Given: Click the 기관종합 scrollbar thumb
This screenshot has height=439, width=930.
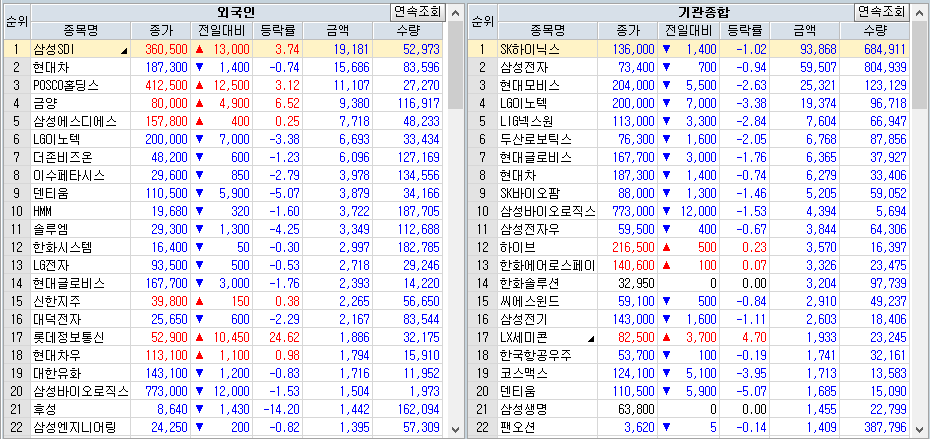Looking at the screenshot, I should pyautogui.click(x=920, y=64).
